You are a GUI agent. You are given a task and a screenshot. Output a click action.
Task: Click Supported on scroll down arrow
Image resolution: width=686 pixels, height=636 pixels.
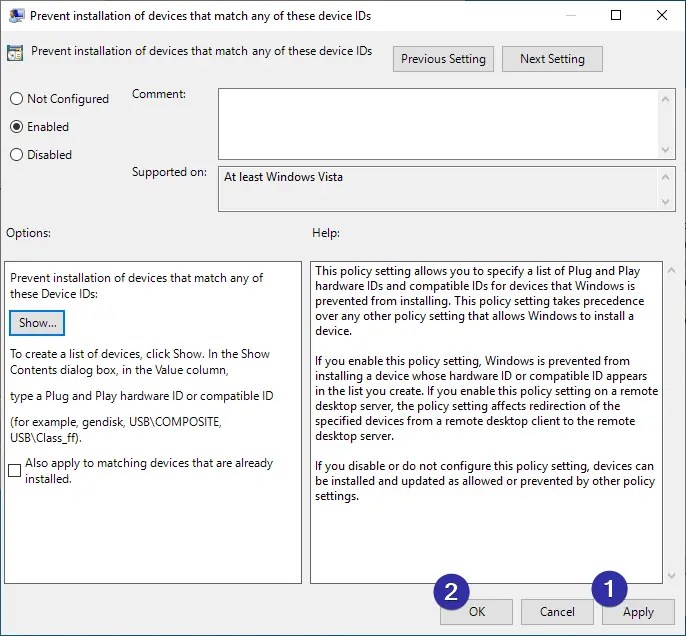tap(665, 202)
